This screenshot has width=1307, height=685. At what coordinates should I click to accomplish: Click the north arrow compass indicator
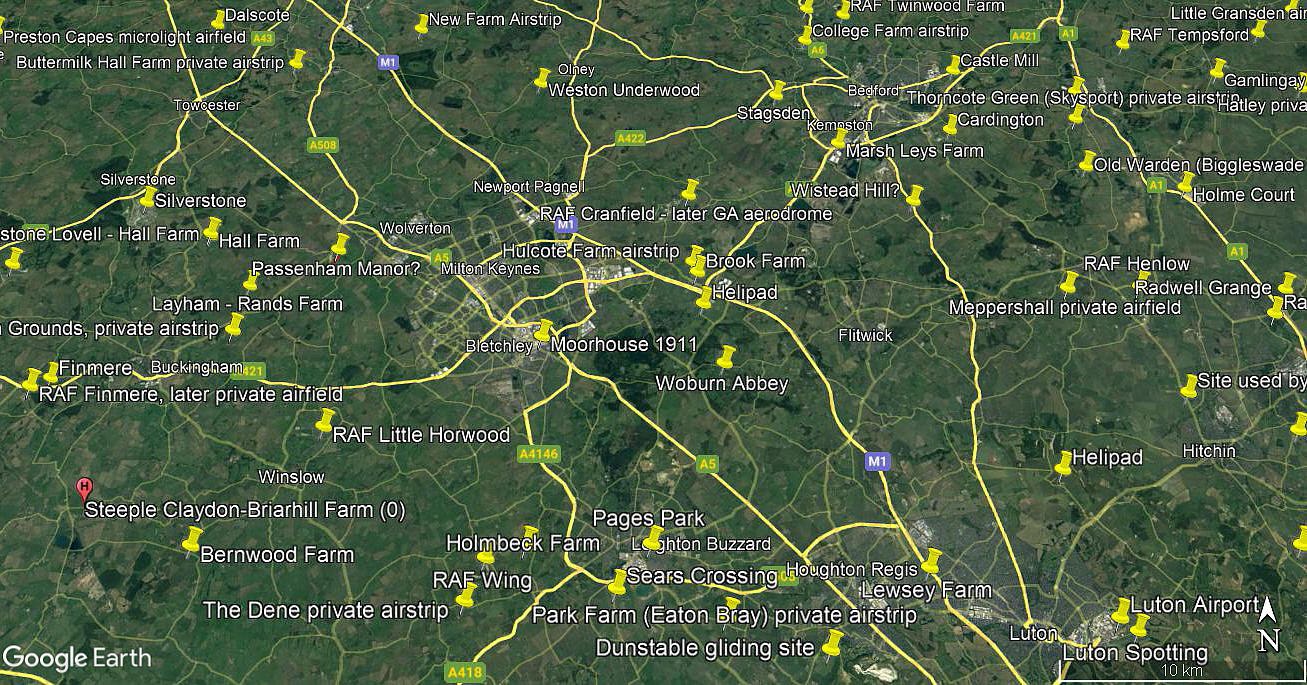1268,625
